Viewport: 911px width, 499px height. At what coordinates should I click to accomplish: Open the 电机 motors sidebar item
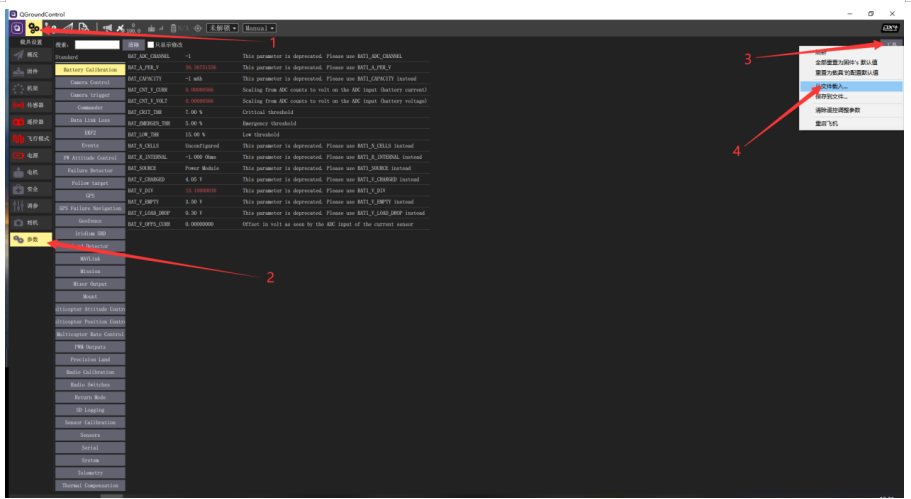point(31,173)
